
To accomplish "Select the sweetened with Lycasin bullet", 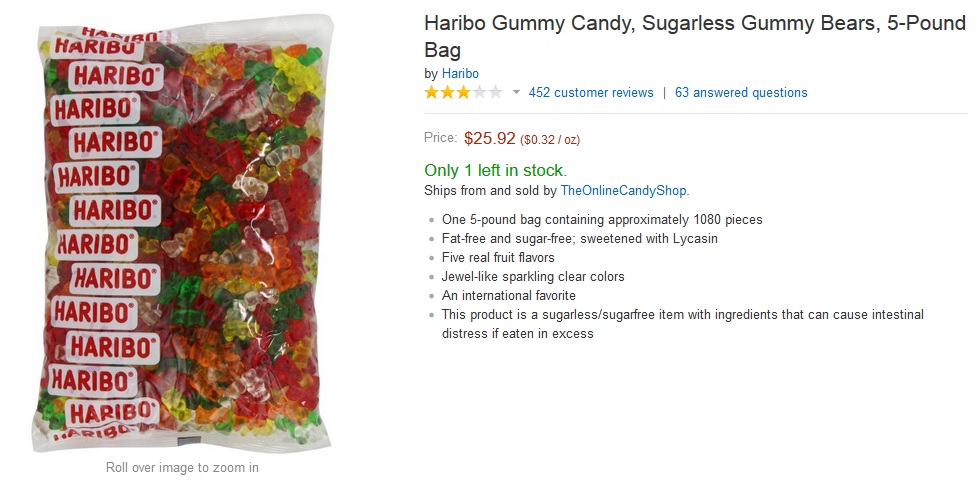I will [579, 238].
